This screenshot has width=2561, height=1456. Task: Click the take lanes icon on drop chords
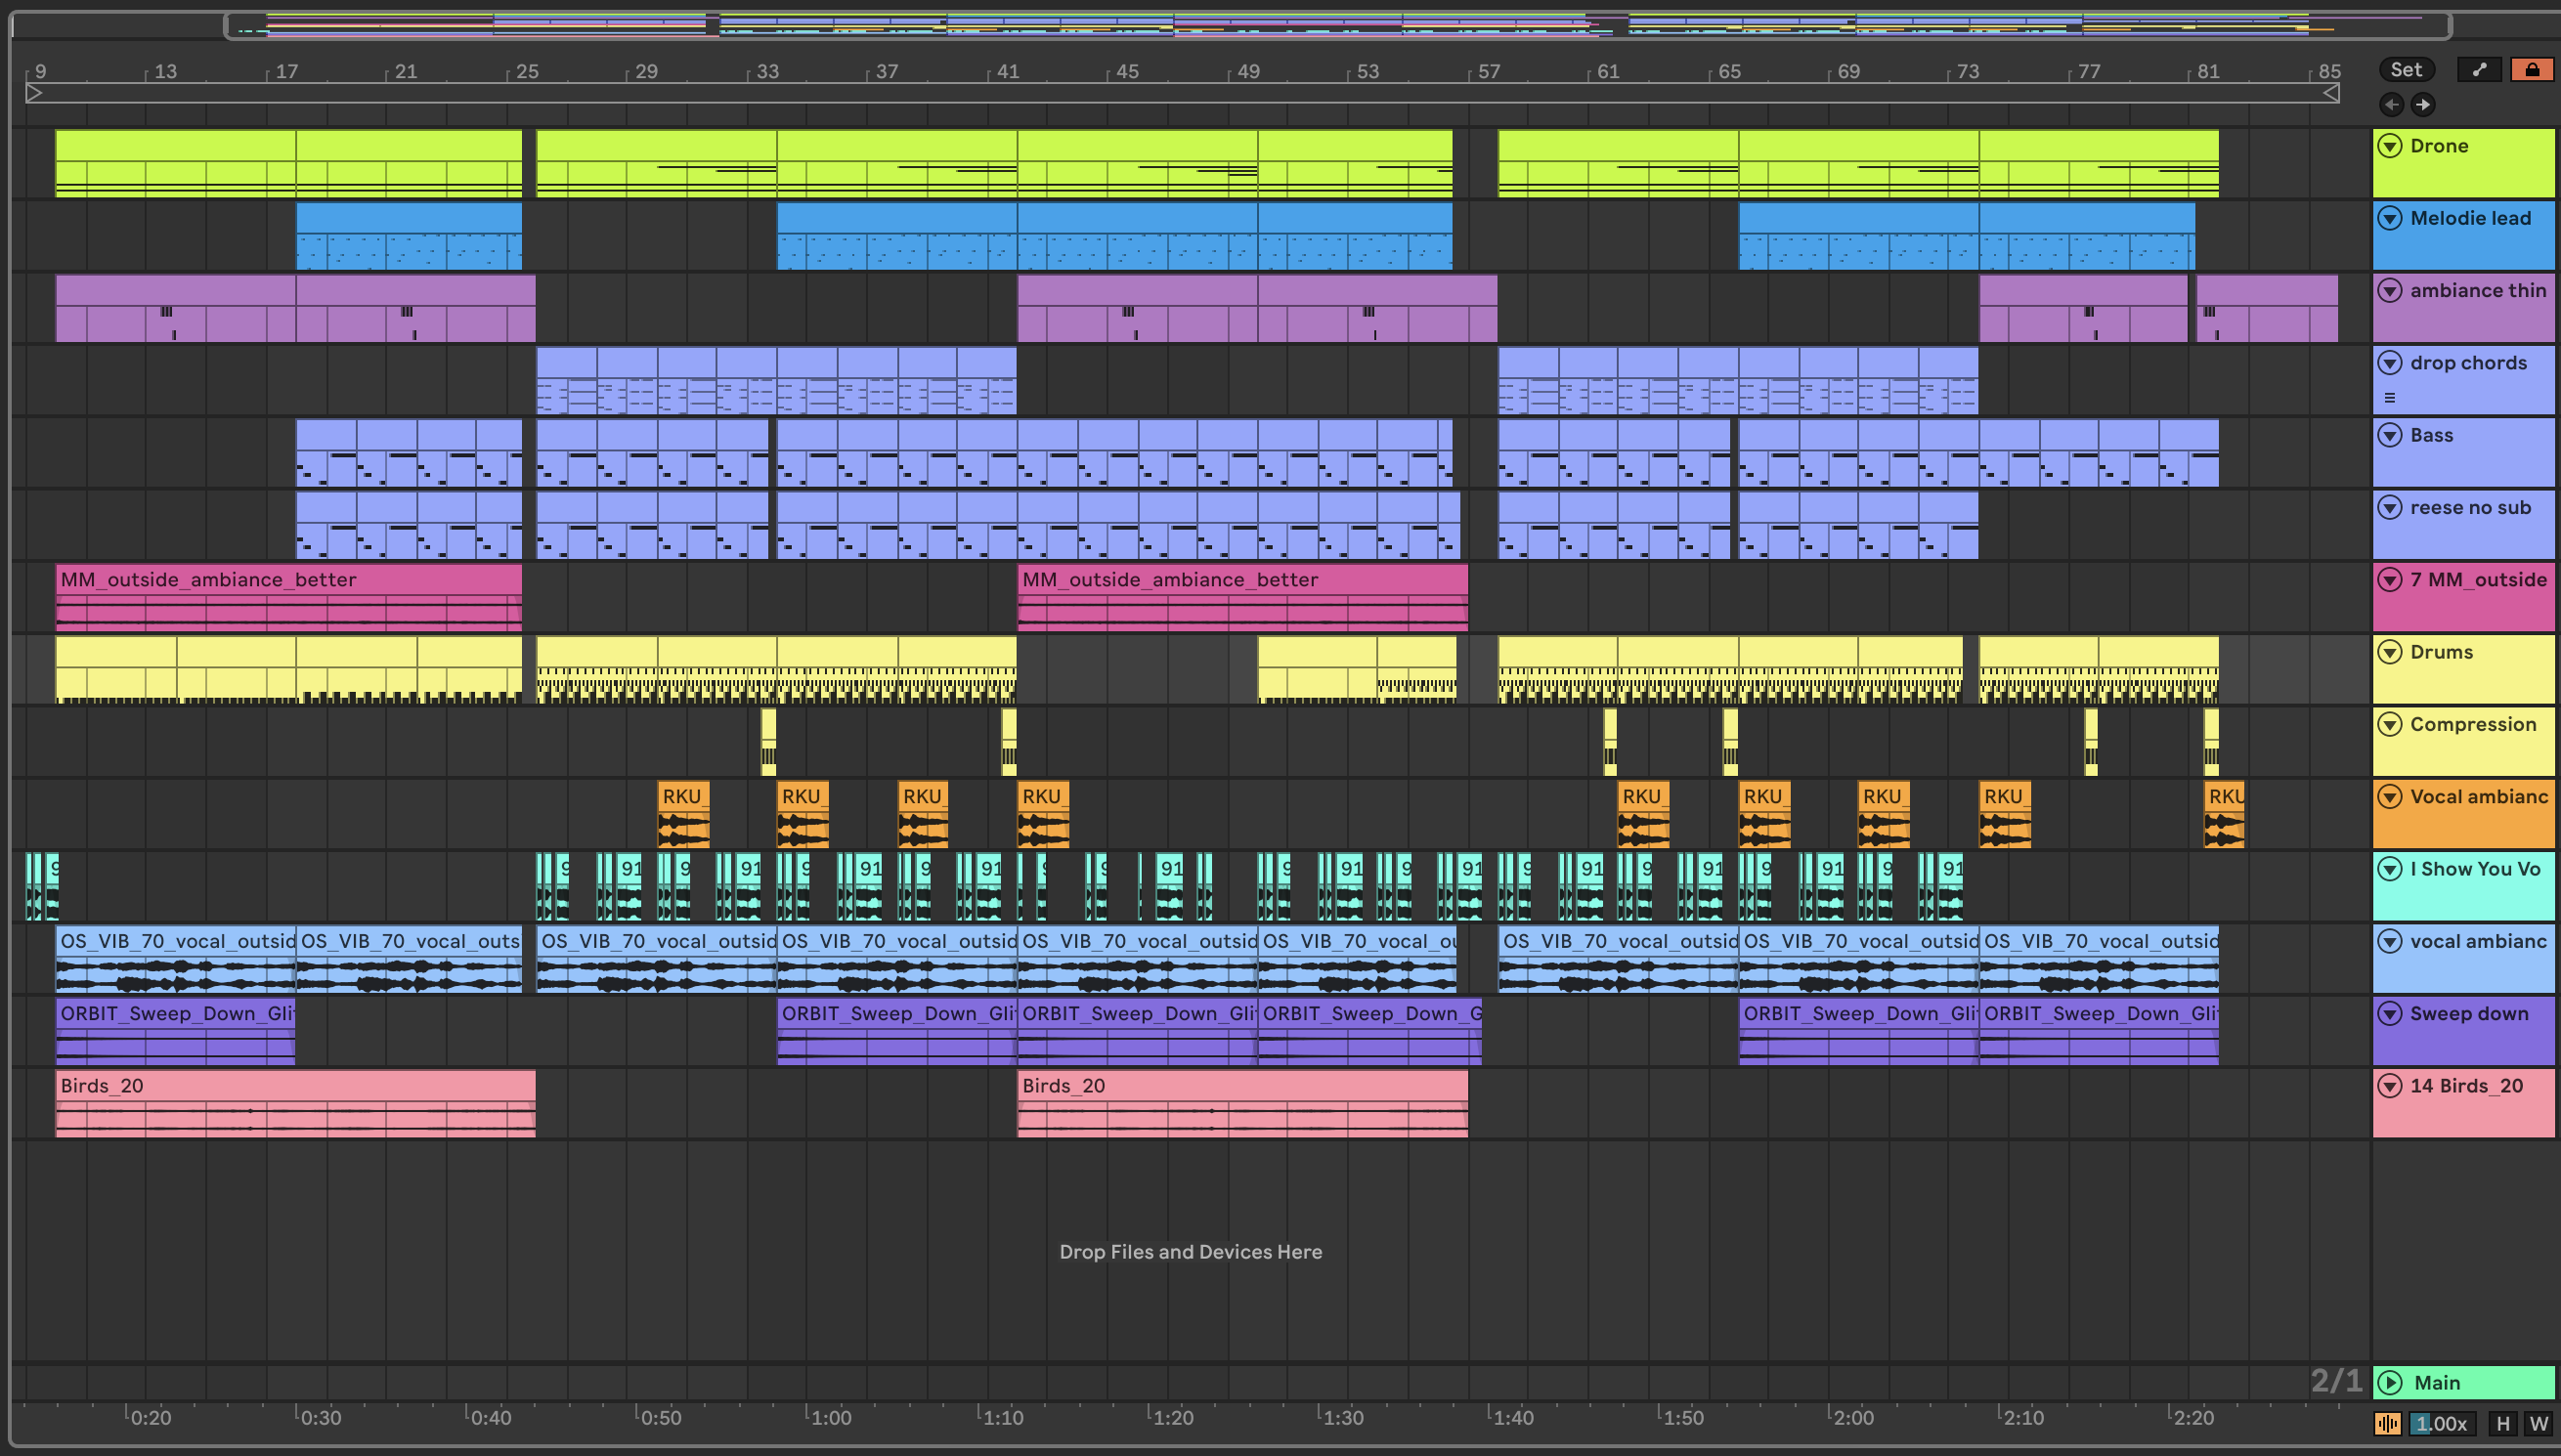point(2390,398)
